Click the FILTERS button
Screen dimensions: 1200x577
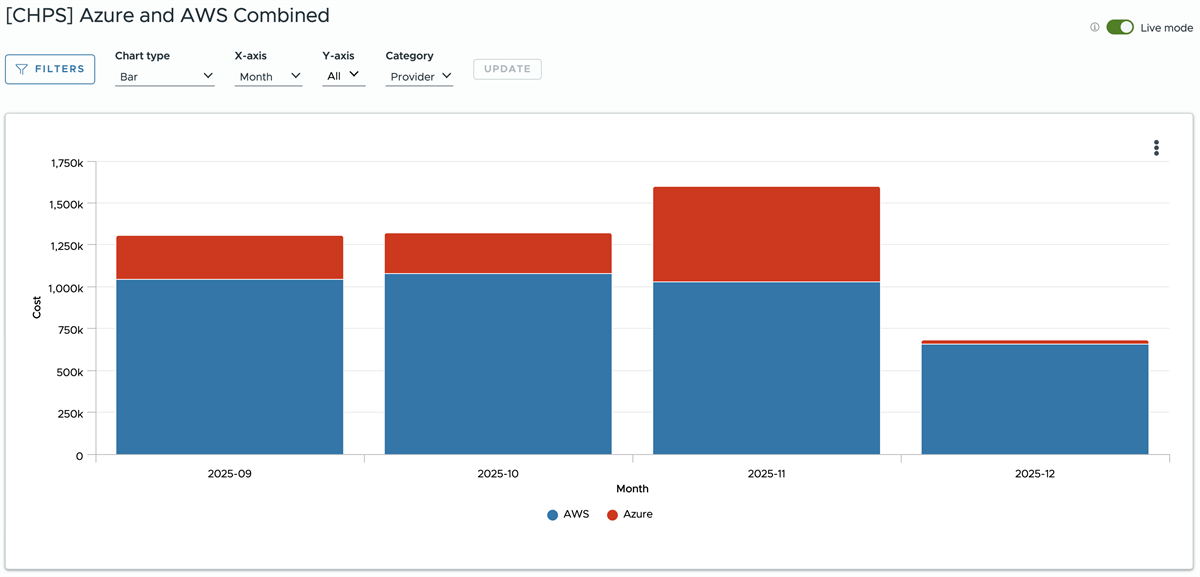50,69
